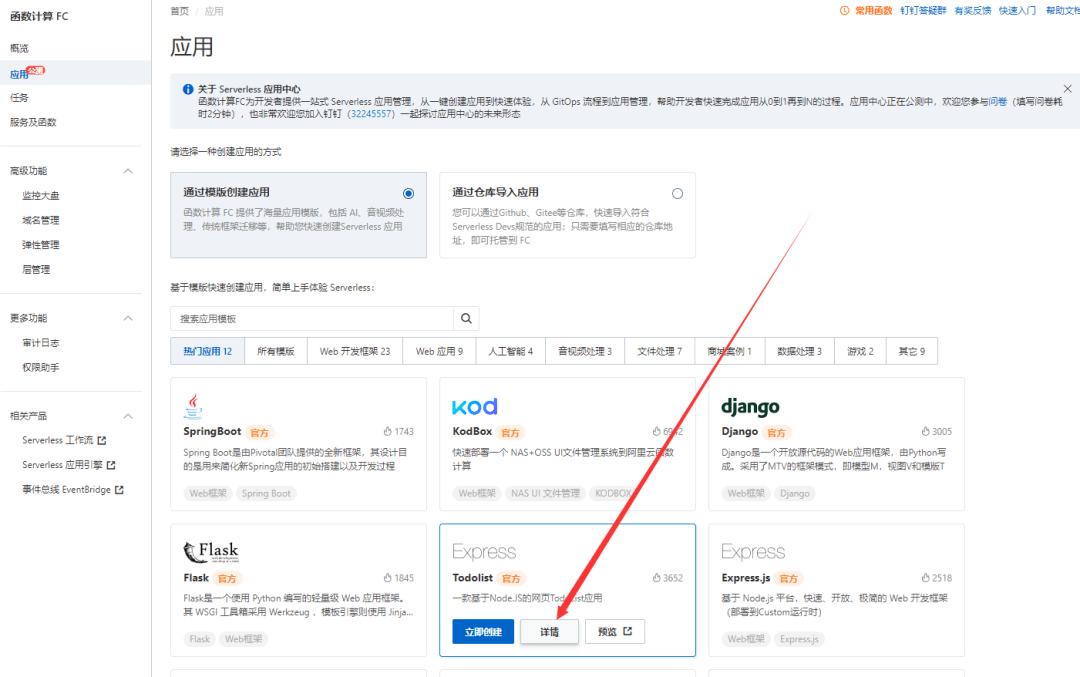
Task: Click the 公测 badge next to 应用
Action: [x=36, y=70]
